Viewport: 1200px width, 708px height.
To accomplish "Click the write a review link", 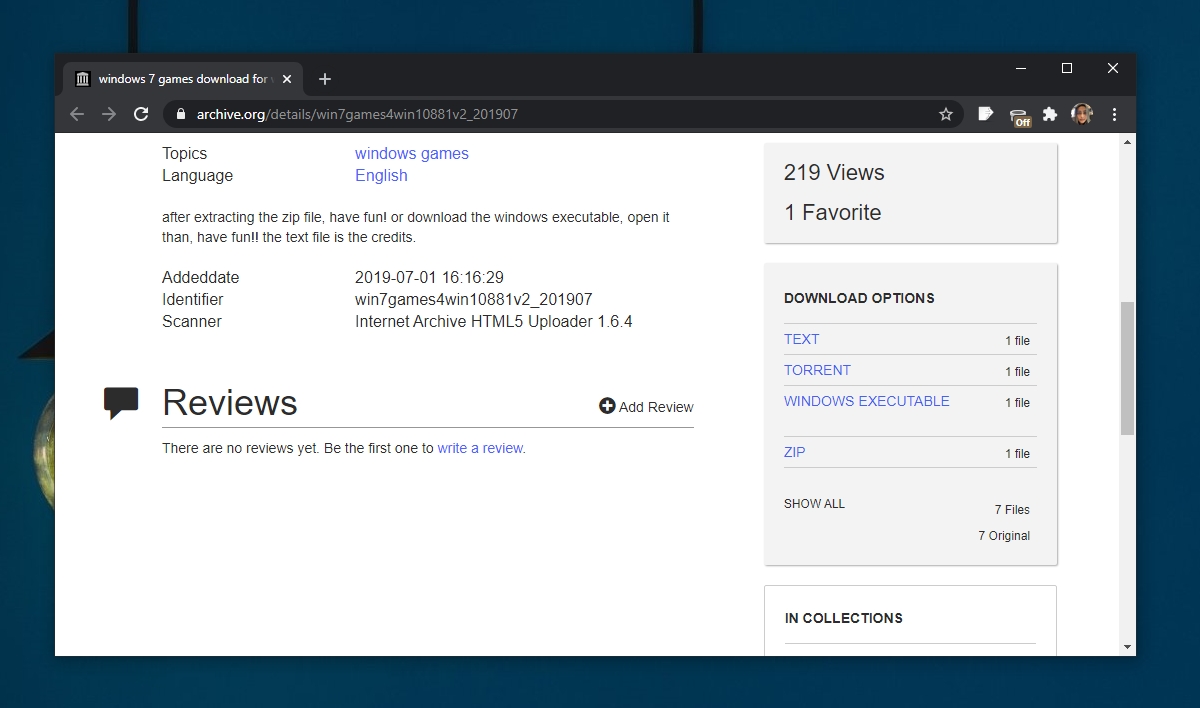I will [x=480, y=448].
